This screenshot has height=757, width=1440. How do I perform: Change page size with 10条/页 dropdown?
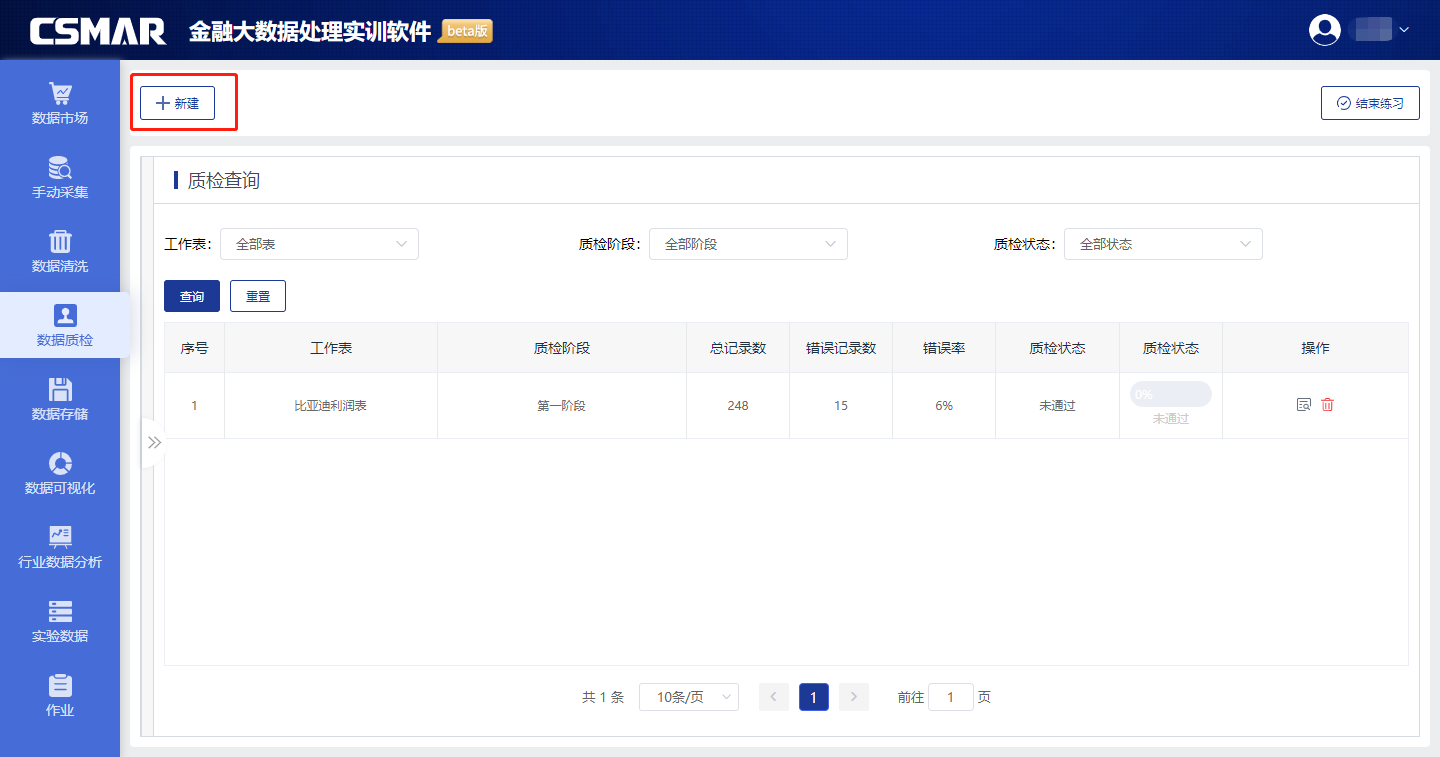click(688, 697)
